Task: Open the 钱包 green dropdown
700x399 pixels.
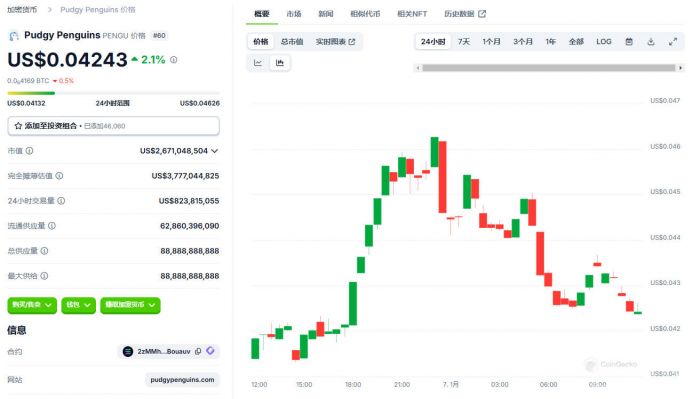Action: pos(79,305)
